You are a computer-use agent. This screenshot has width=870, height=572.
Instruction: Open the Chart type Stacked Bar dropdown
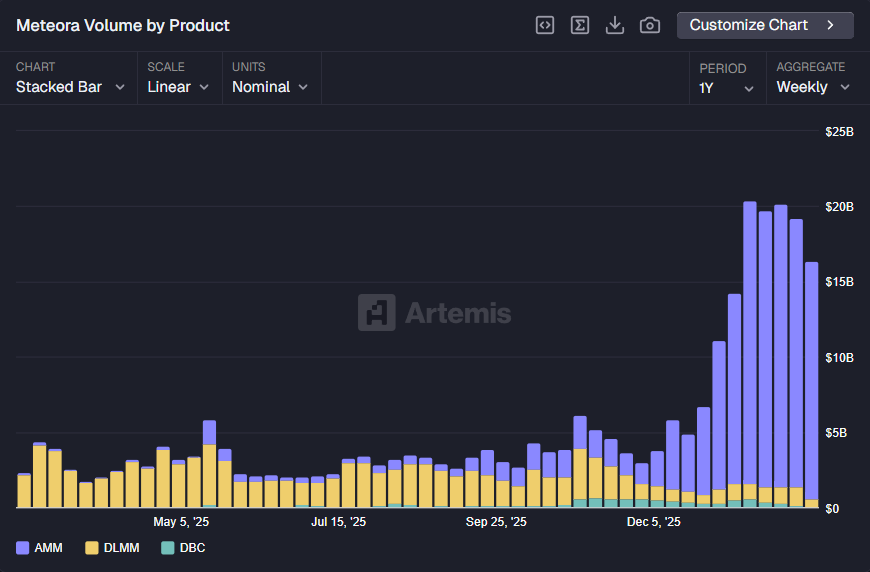click(70, 87)
